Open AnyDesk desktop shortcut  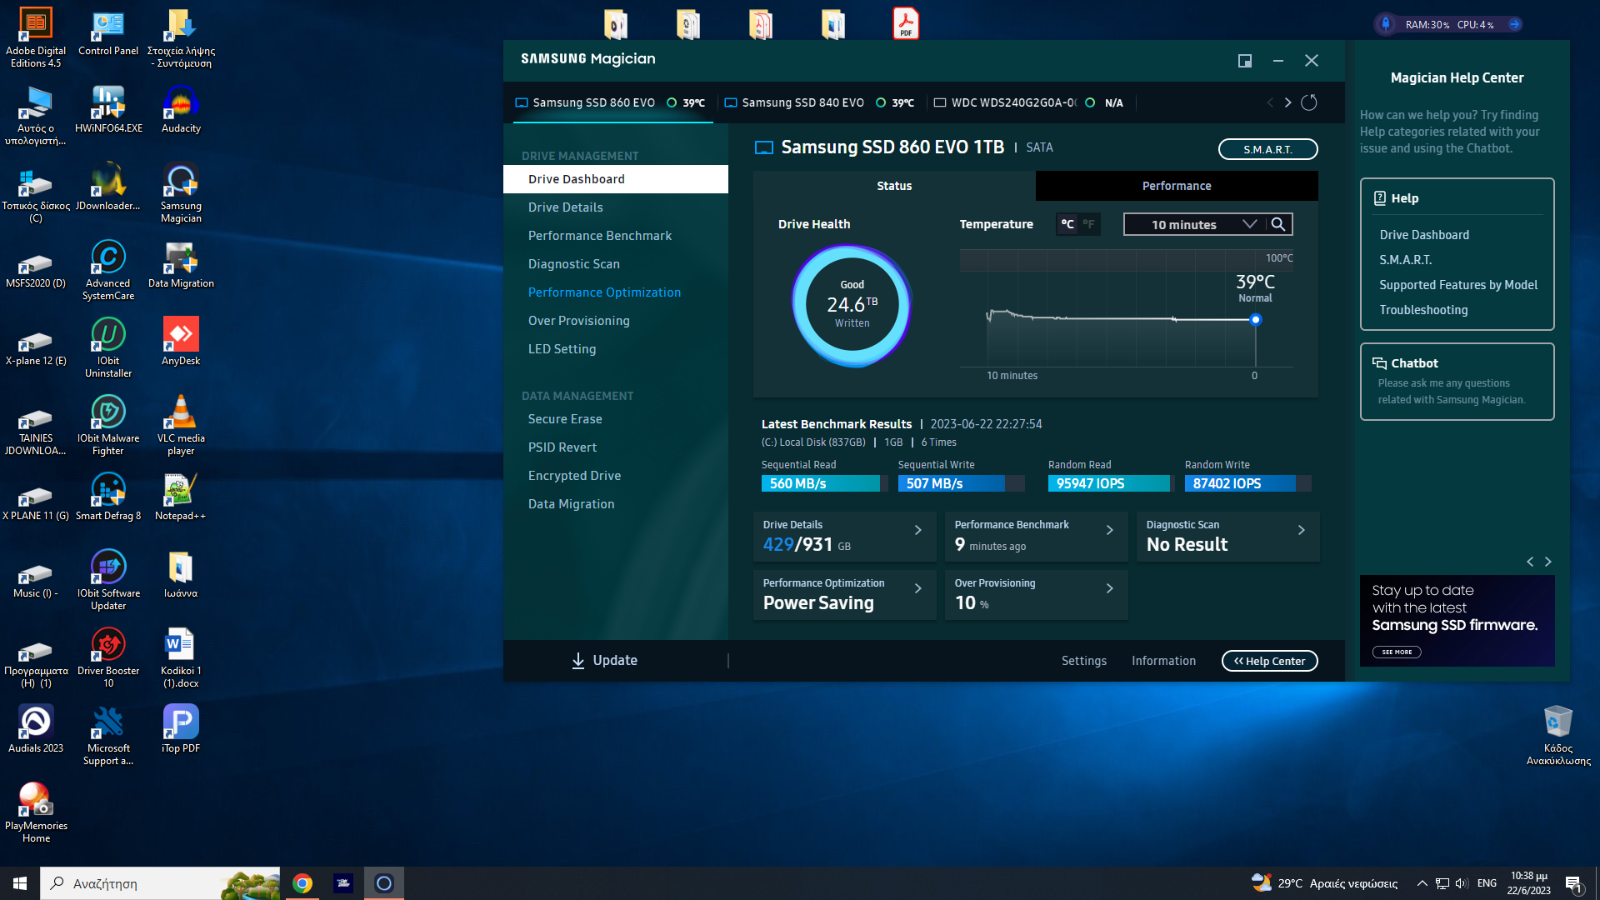click(x=181, y=342)
